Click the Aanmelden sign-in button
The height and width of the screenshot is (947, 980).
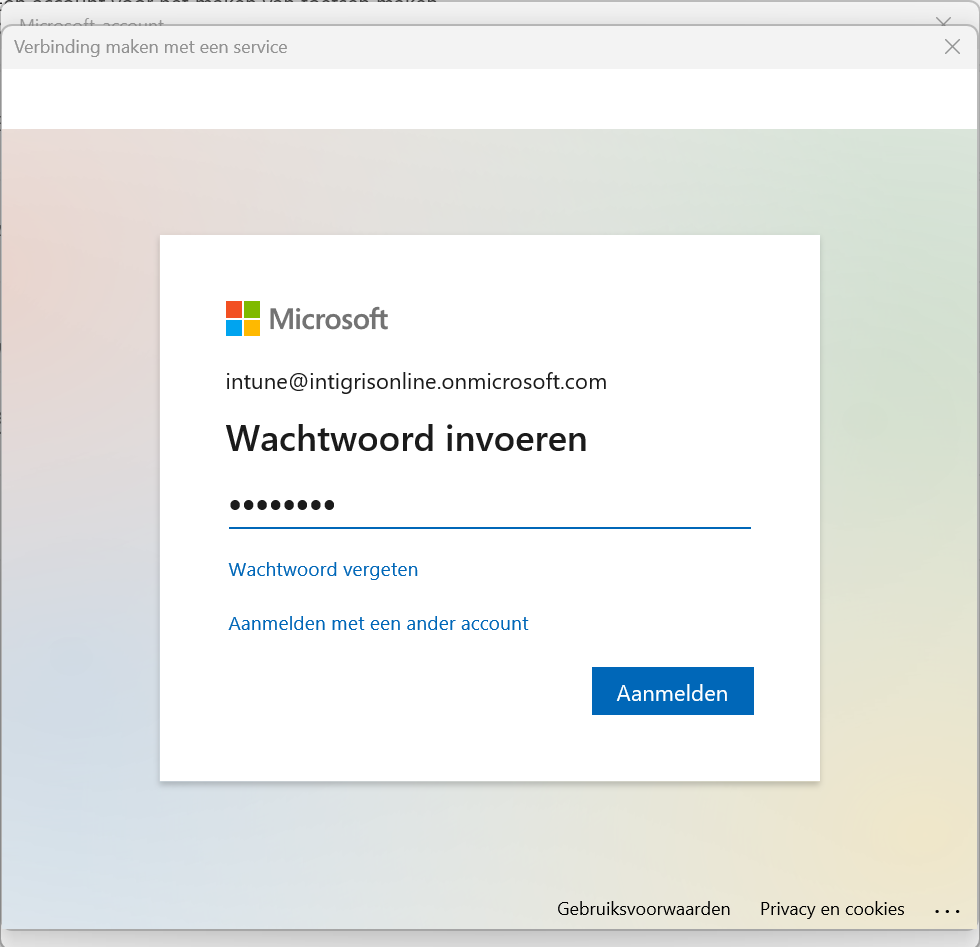pyautogui.click(x=672, y=691)
